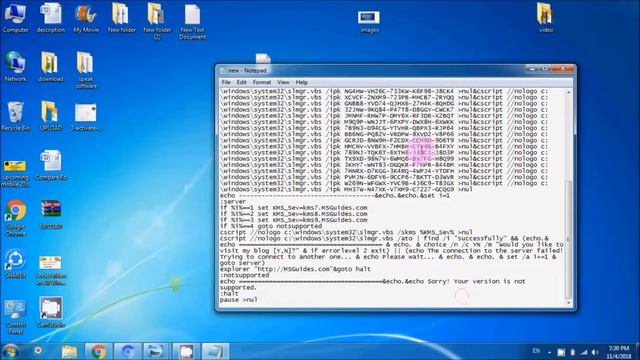640x360 pixels.
Task: Select the download folder icon
Action: coord(51,67)
